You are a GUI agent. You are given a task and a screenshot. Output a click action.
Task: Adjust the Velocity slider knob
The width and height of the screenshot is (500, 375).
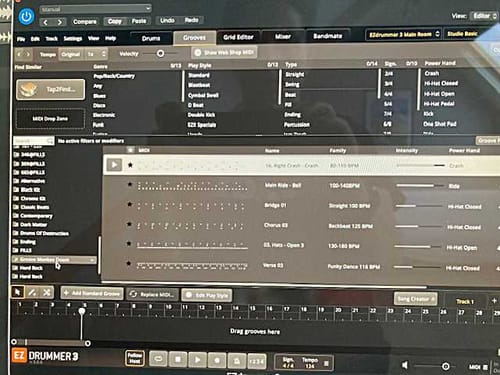[x=160, y=53]
